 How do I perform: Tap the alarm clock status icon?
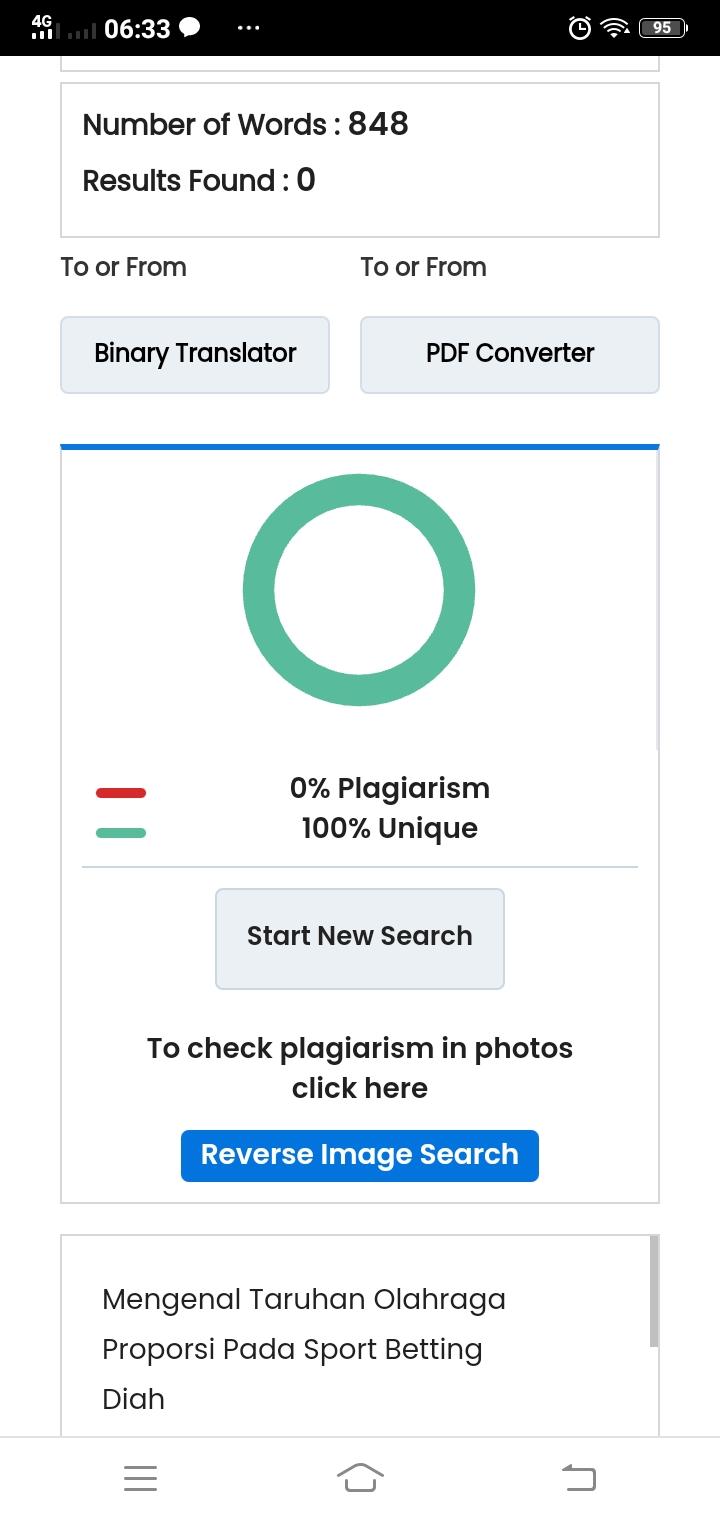pos(579,28)
